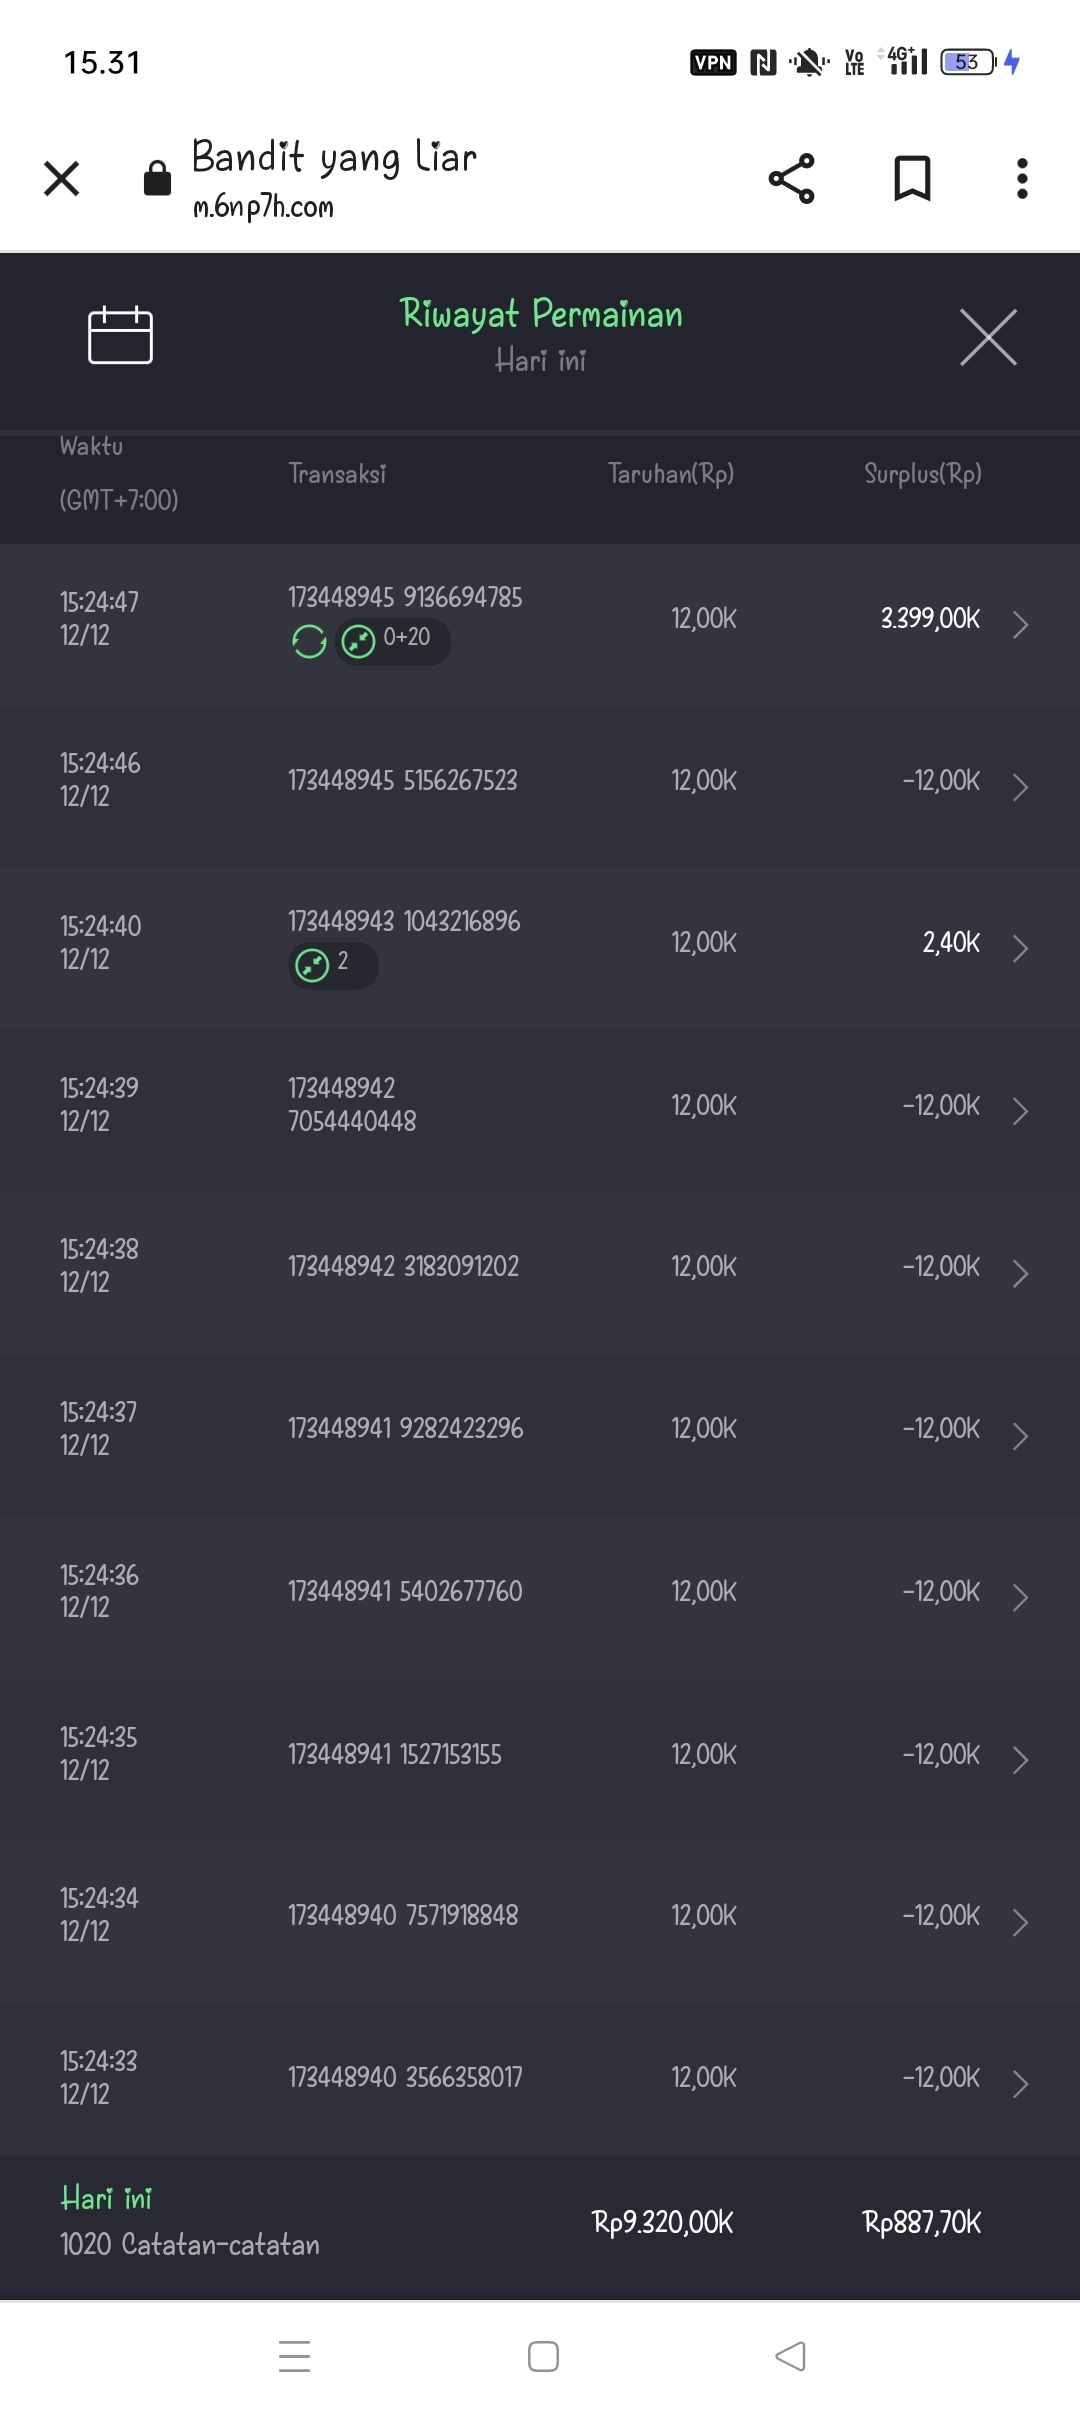1080x2412 pixels.
Task: Tap the free spin 0+20 badge
Action: (392, 640)
